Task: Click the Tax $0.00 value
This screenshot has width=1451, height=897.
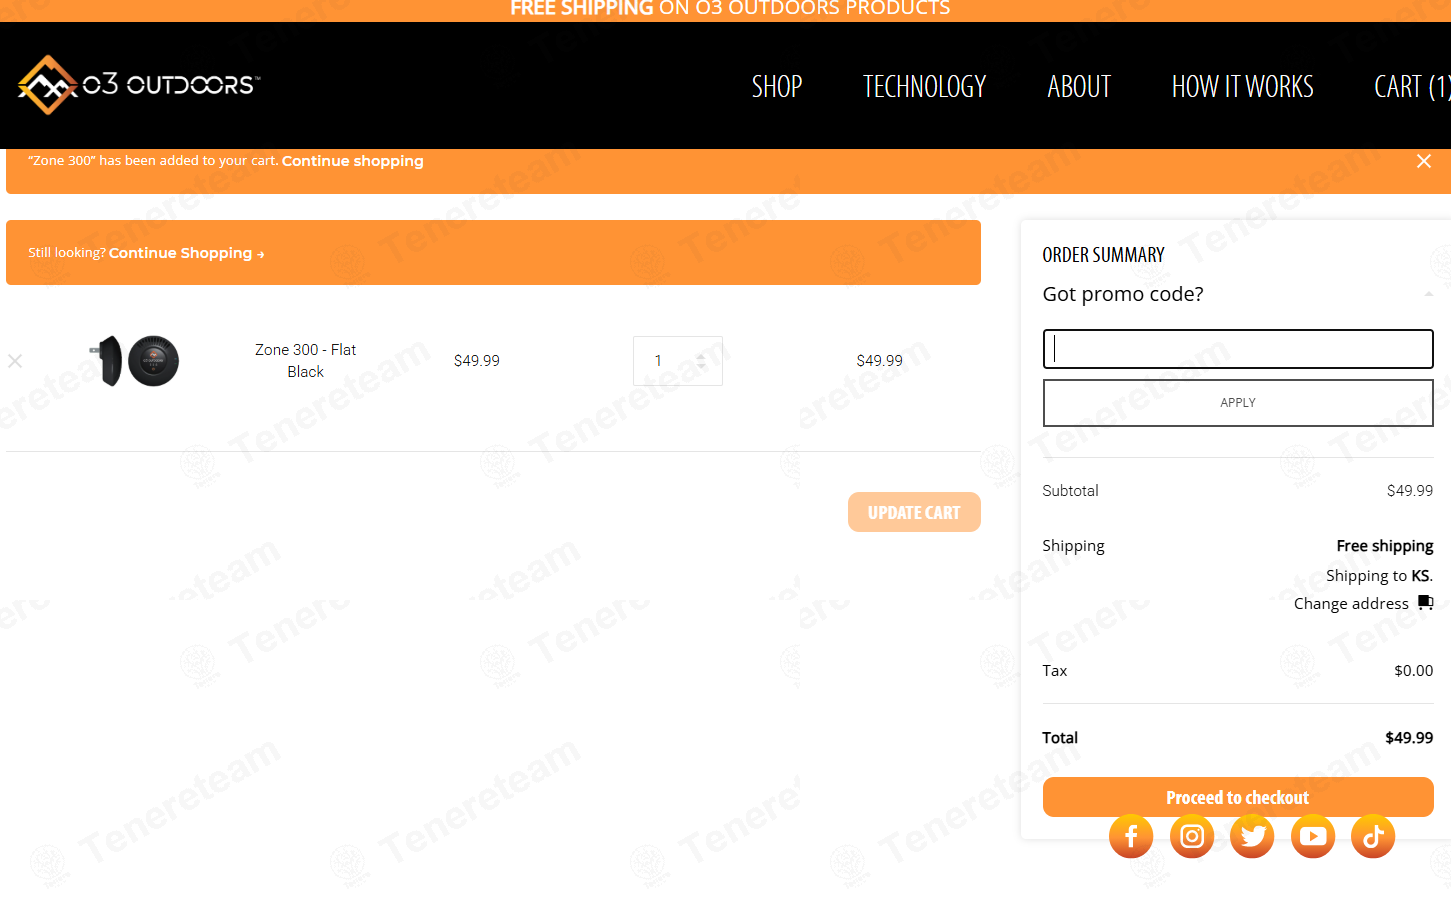Action: tap(1414, 671)
